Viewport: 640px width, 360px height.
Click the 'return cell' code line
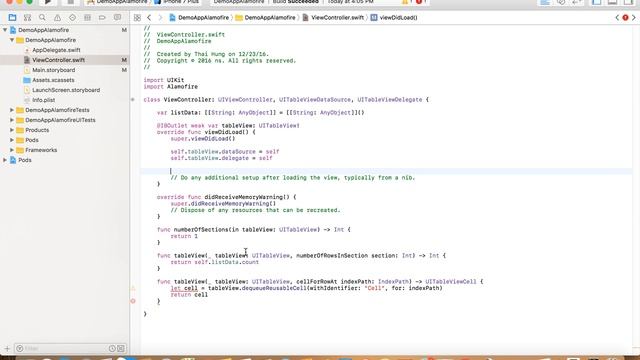(x=189, y=295)
